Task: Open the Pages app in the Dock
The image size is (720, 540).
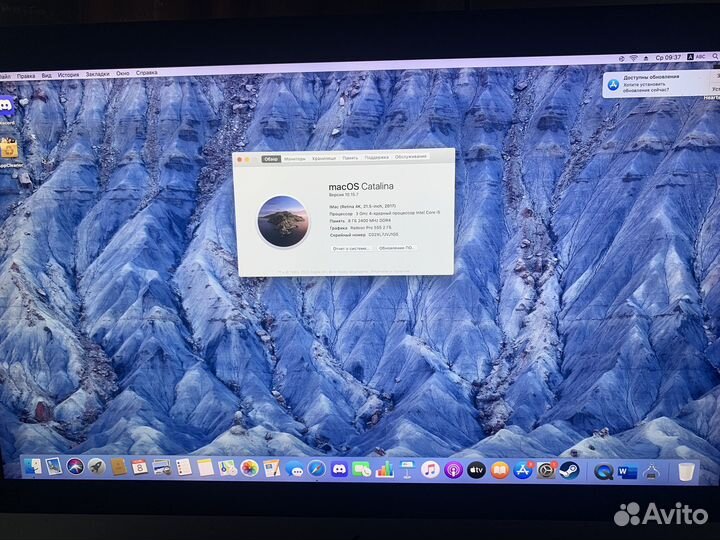Action: pos(271,469)
